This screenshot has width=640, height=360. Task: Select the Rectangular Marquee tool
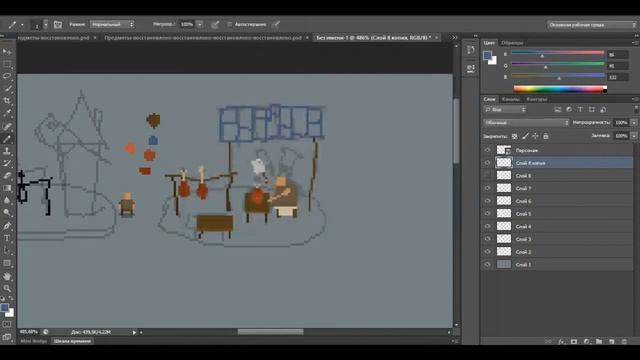[7, 64]
